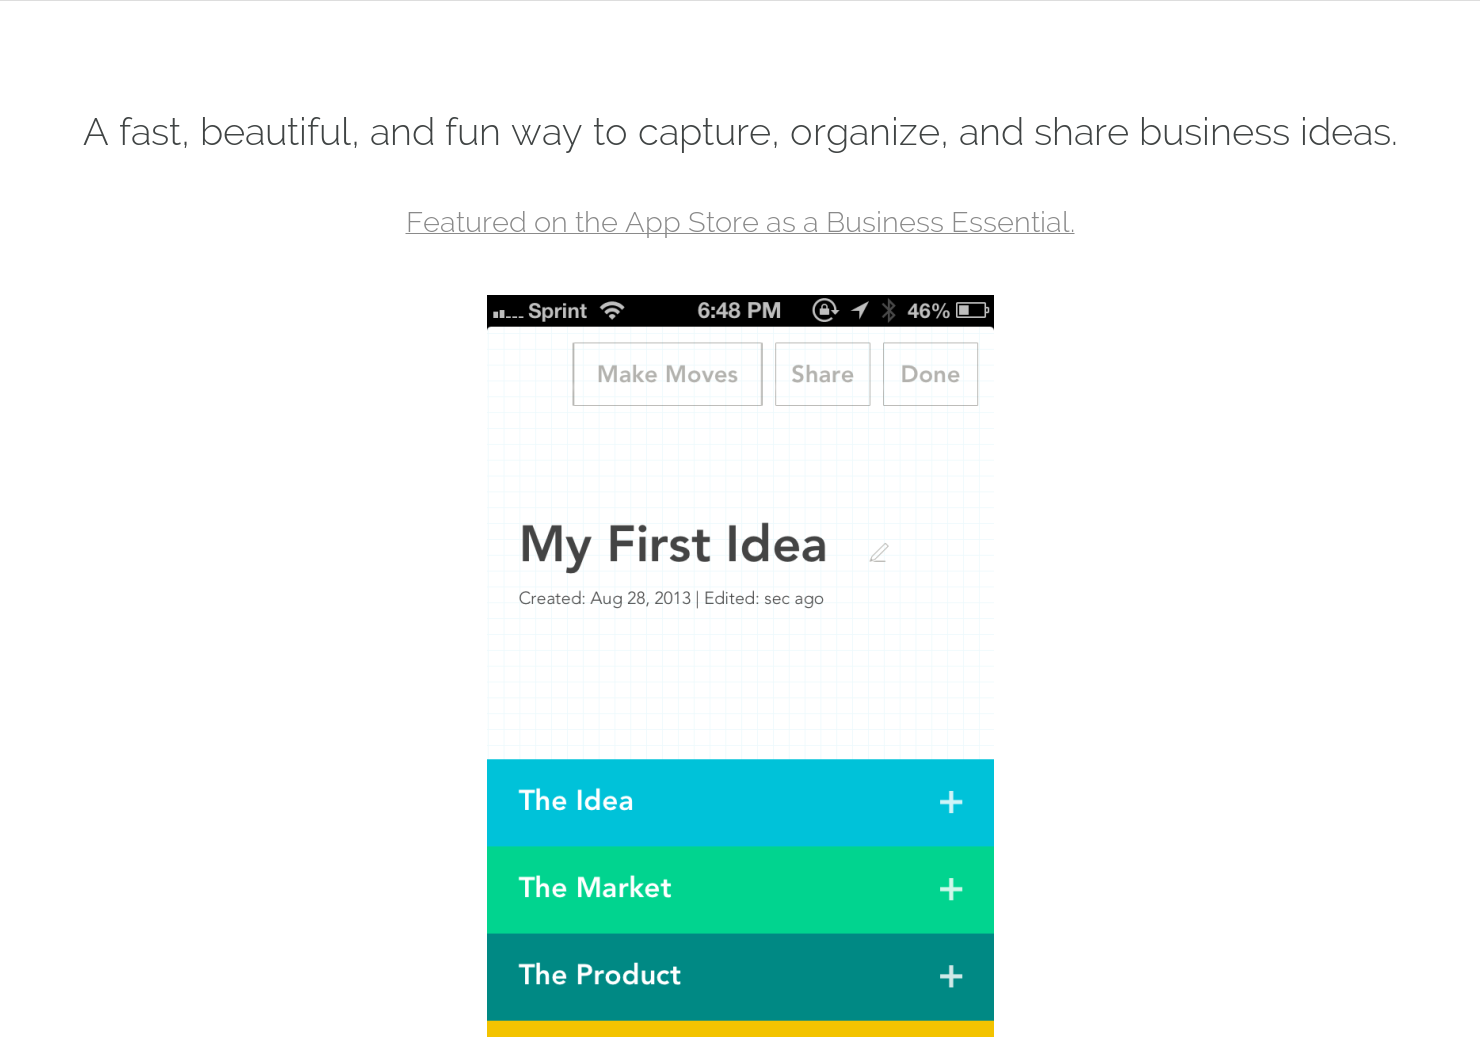The height and width of the screenshot is (1037, 1480).
Task: Select the "The Product" row label
Action: 599,975
